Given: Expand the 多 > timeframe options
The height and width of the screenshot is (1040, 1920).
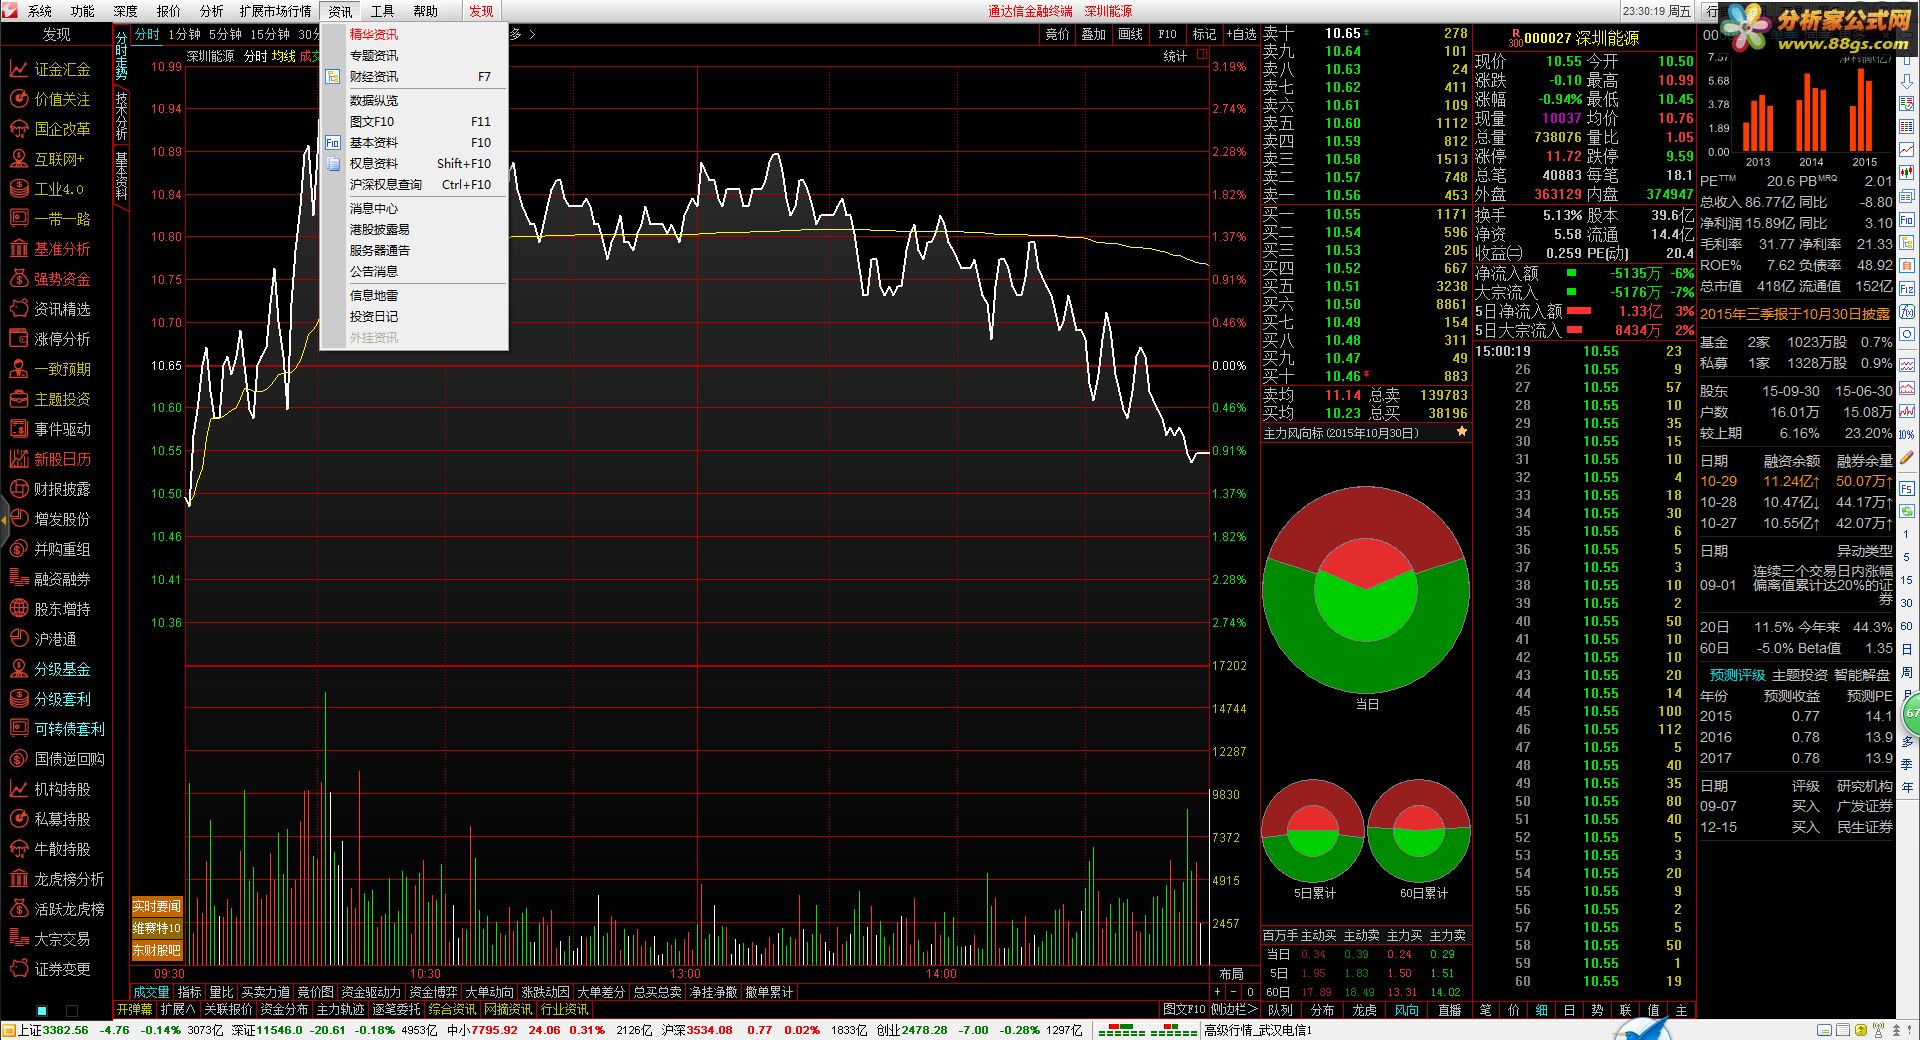Looking at the screenshot, I should (523, 34).
